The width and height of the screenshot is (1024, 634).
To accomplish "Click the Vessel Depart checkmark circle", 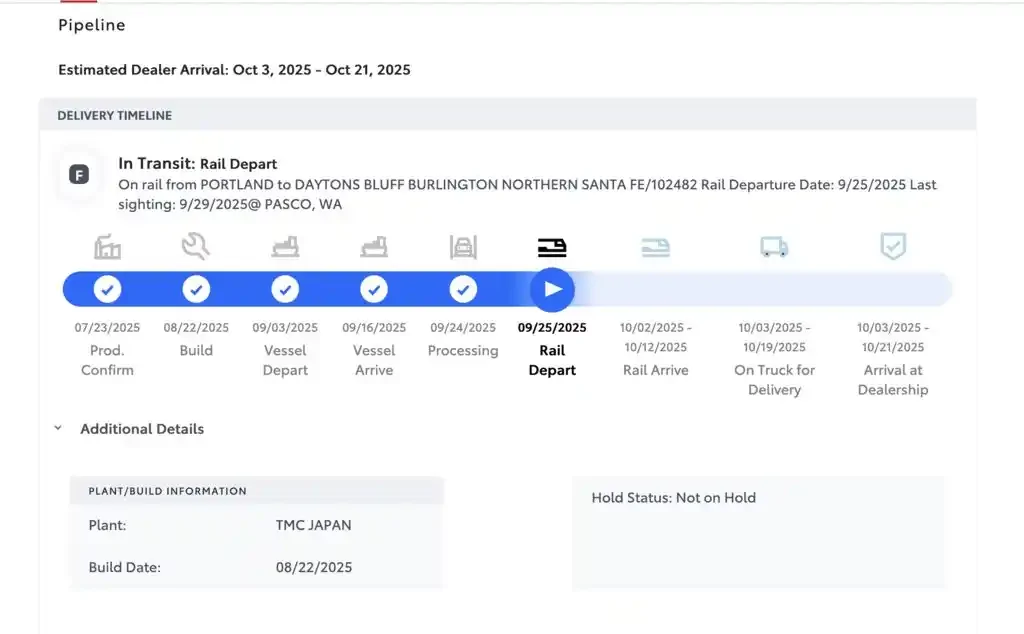I will (285, 290).
